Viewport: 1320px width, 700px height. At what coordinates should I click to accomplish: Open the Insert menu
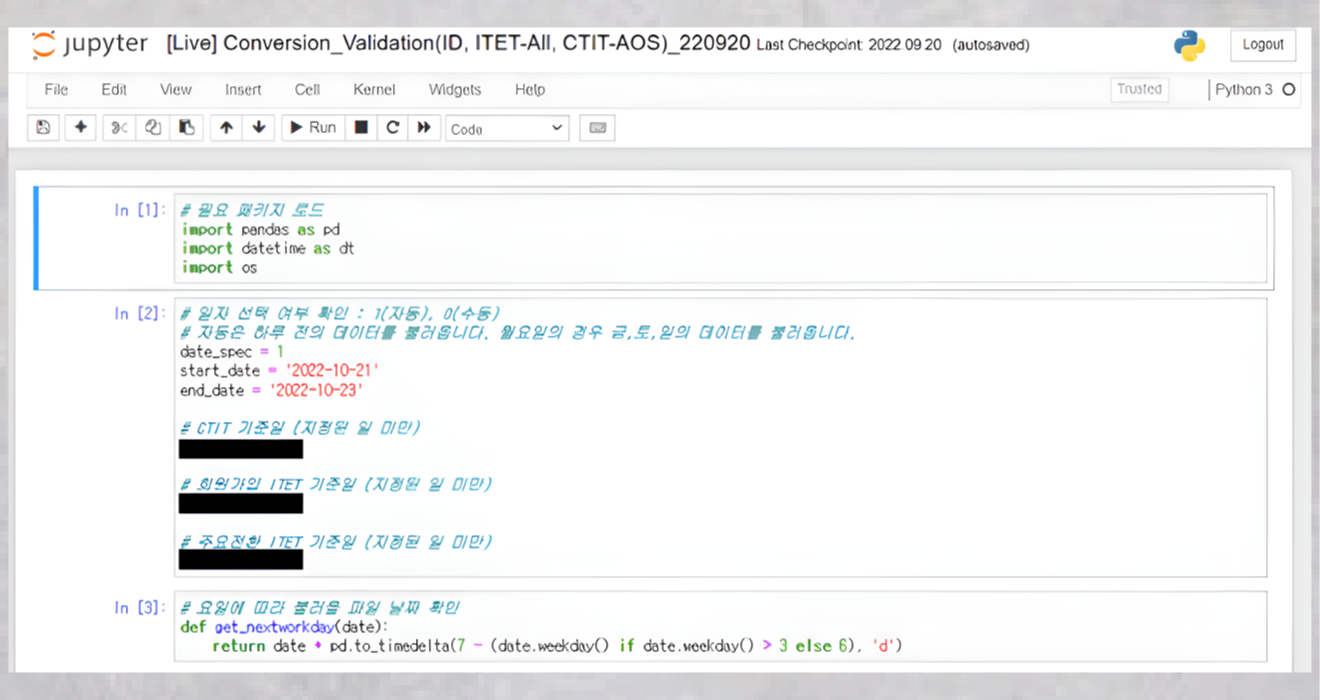pos(243,90)
